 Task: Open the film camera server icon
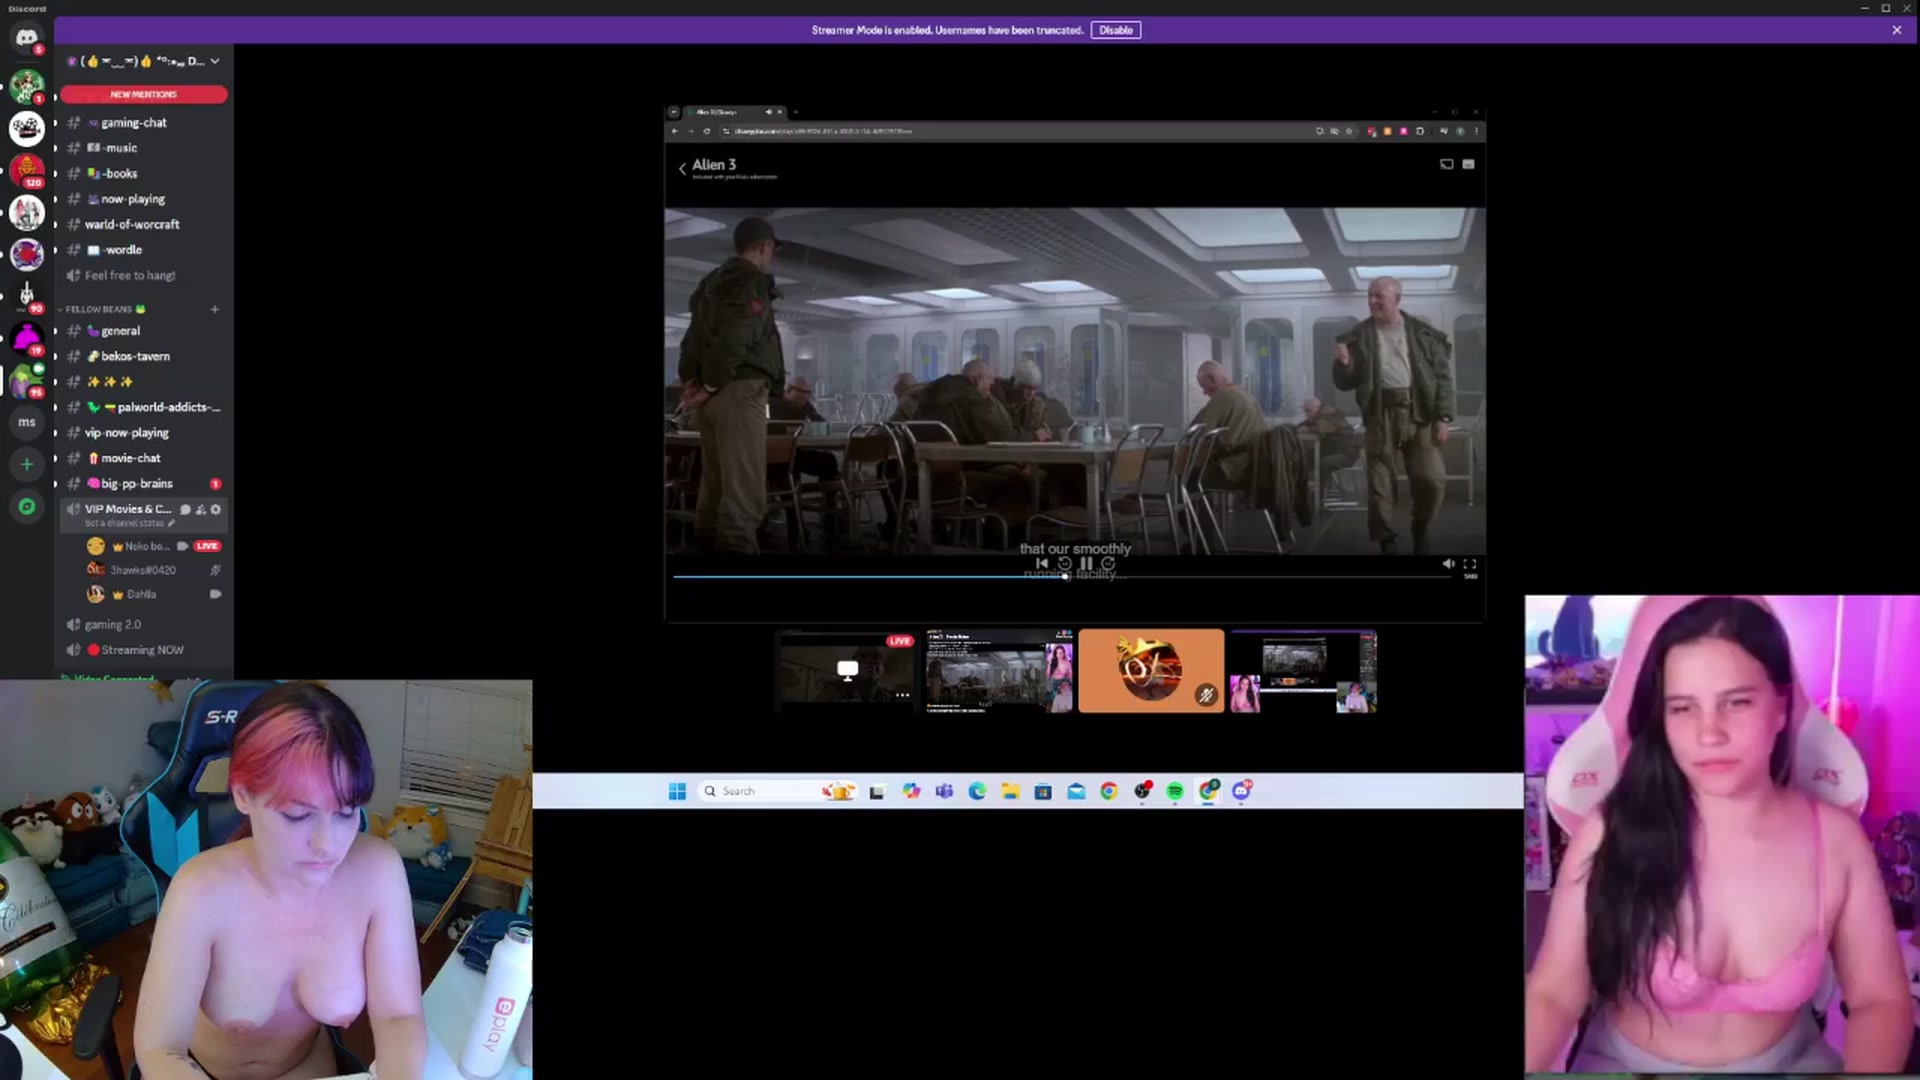(x=27, y=128)
